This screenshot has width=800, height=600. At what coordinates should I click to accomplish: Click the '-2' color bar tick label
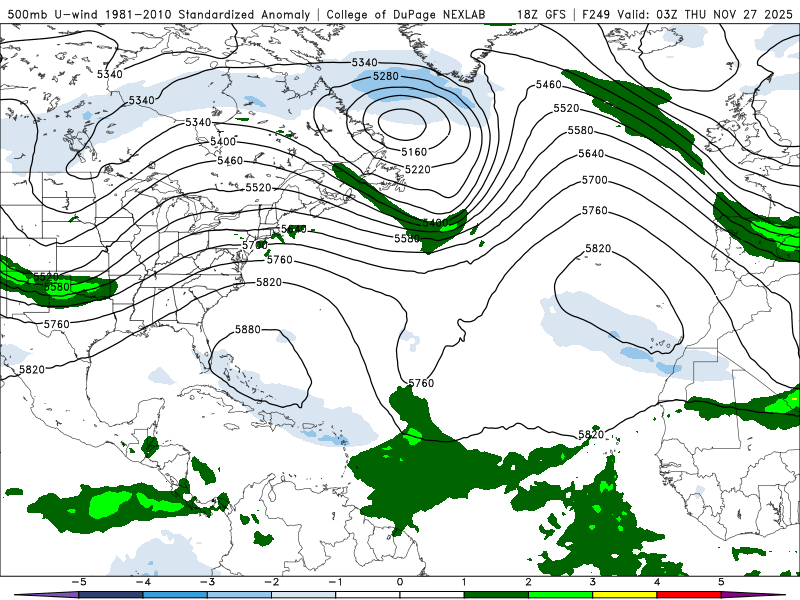[x=271, y=582]
